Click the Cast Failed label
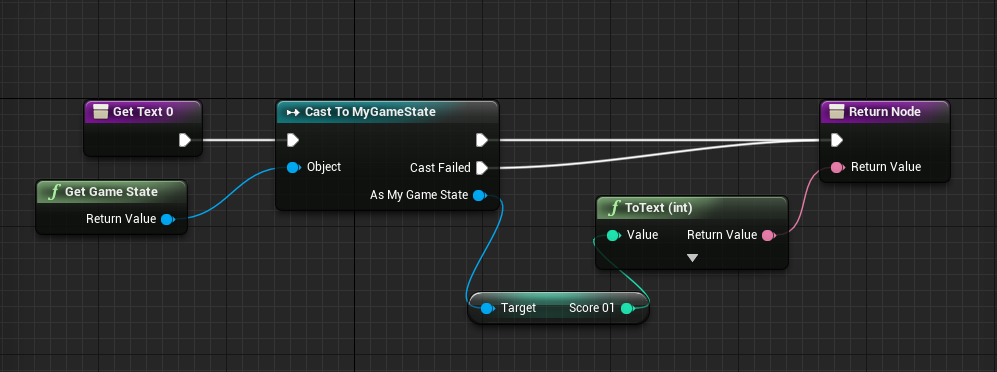 (440, 168)
